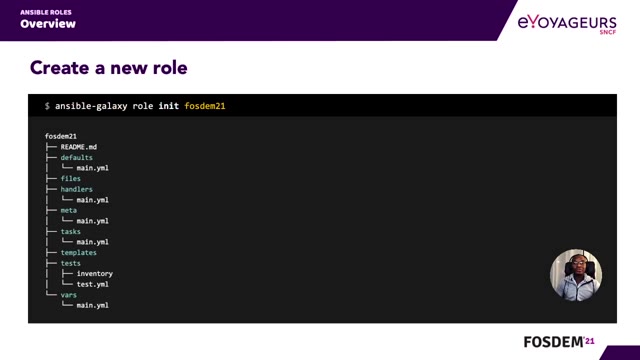The height and width of the screenshot is (360, 640).
Task: Click the 'ANSIBLE ROLES' header text
Action: (x=46, y=12)
